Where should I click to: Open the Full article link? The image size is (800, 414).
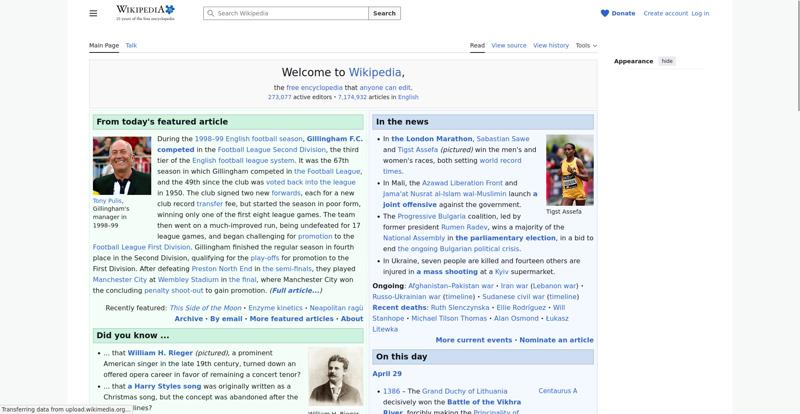point(295,290)
